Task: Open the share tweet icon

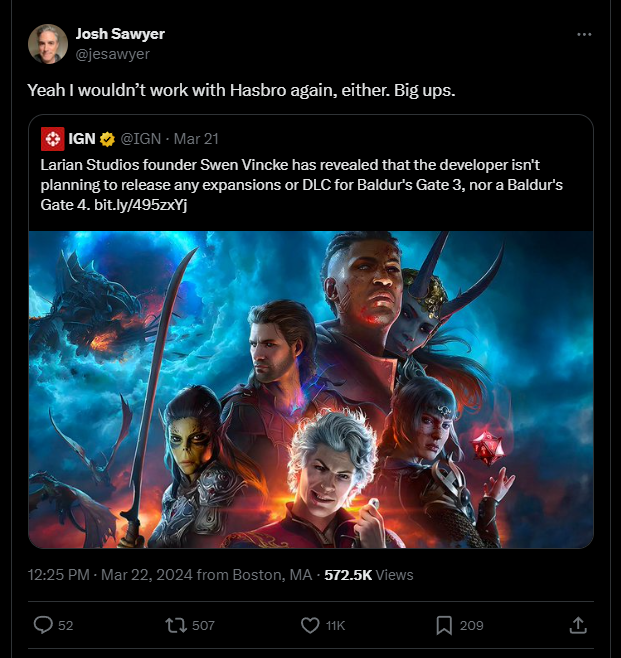Action: 577,625
